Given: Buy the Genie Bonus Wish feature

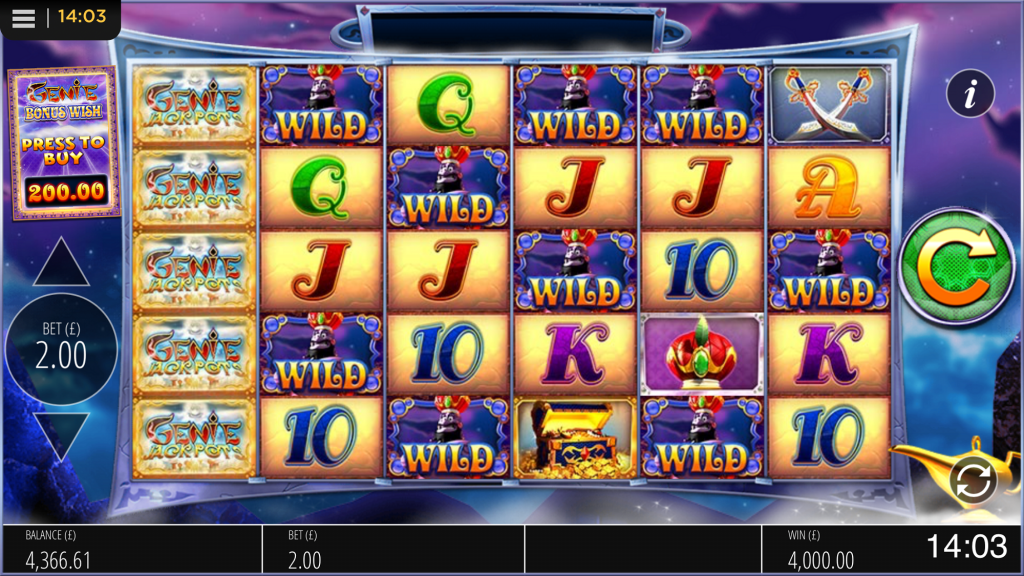Looking at the screenshot, I should pyautogui.click(x=64, y=142).
